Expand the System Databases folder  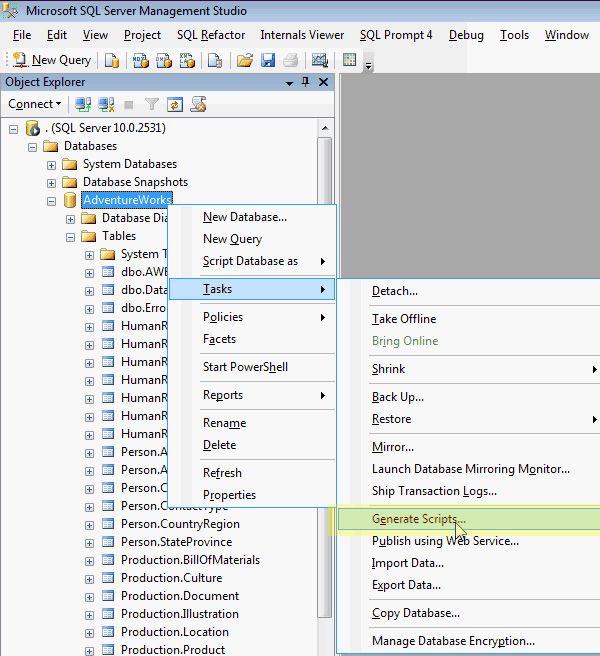coord(51,165)
